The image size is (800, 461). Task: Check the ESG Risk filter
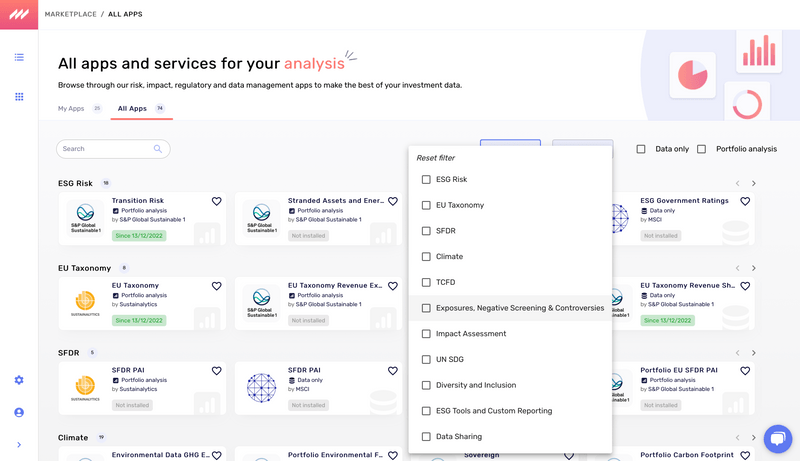click(x=426, y=180)
